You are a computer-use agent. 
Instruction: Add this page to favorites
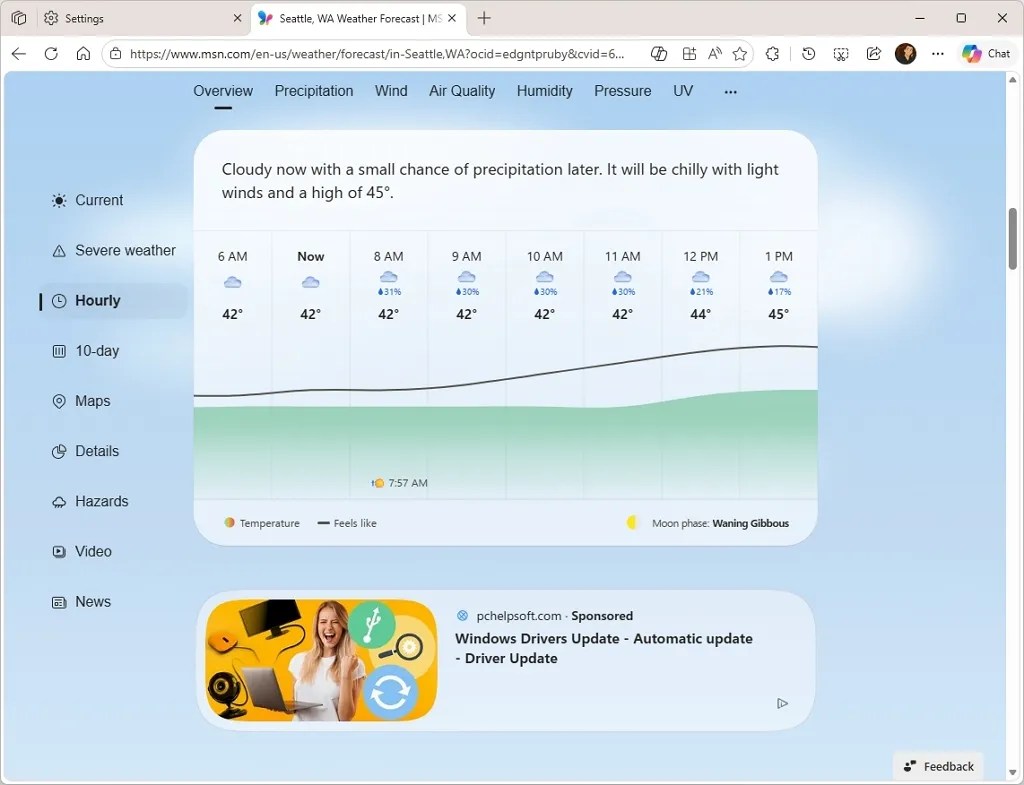click(739, 54)
